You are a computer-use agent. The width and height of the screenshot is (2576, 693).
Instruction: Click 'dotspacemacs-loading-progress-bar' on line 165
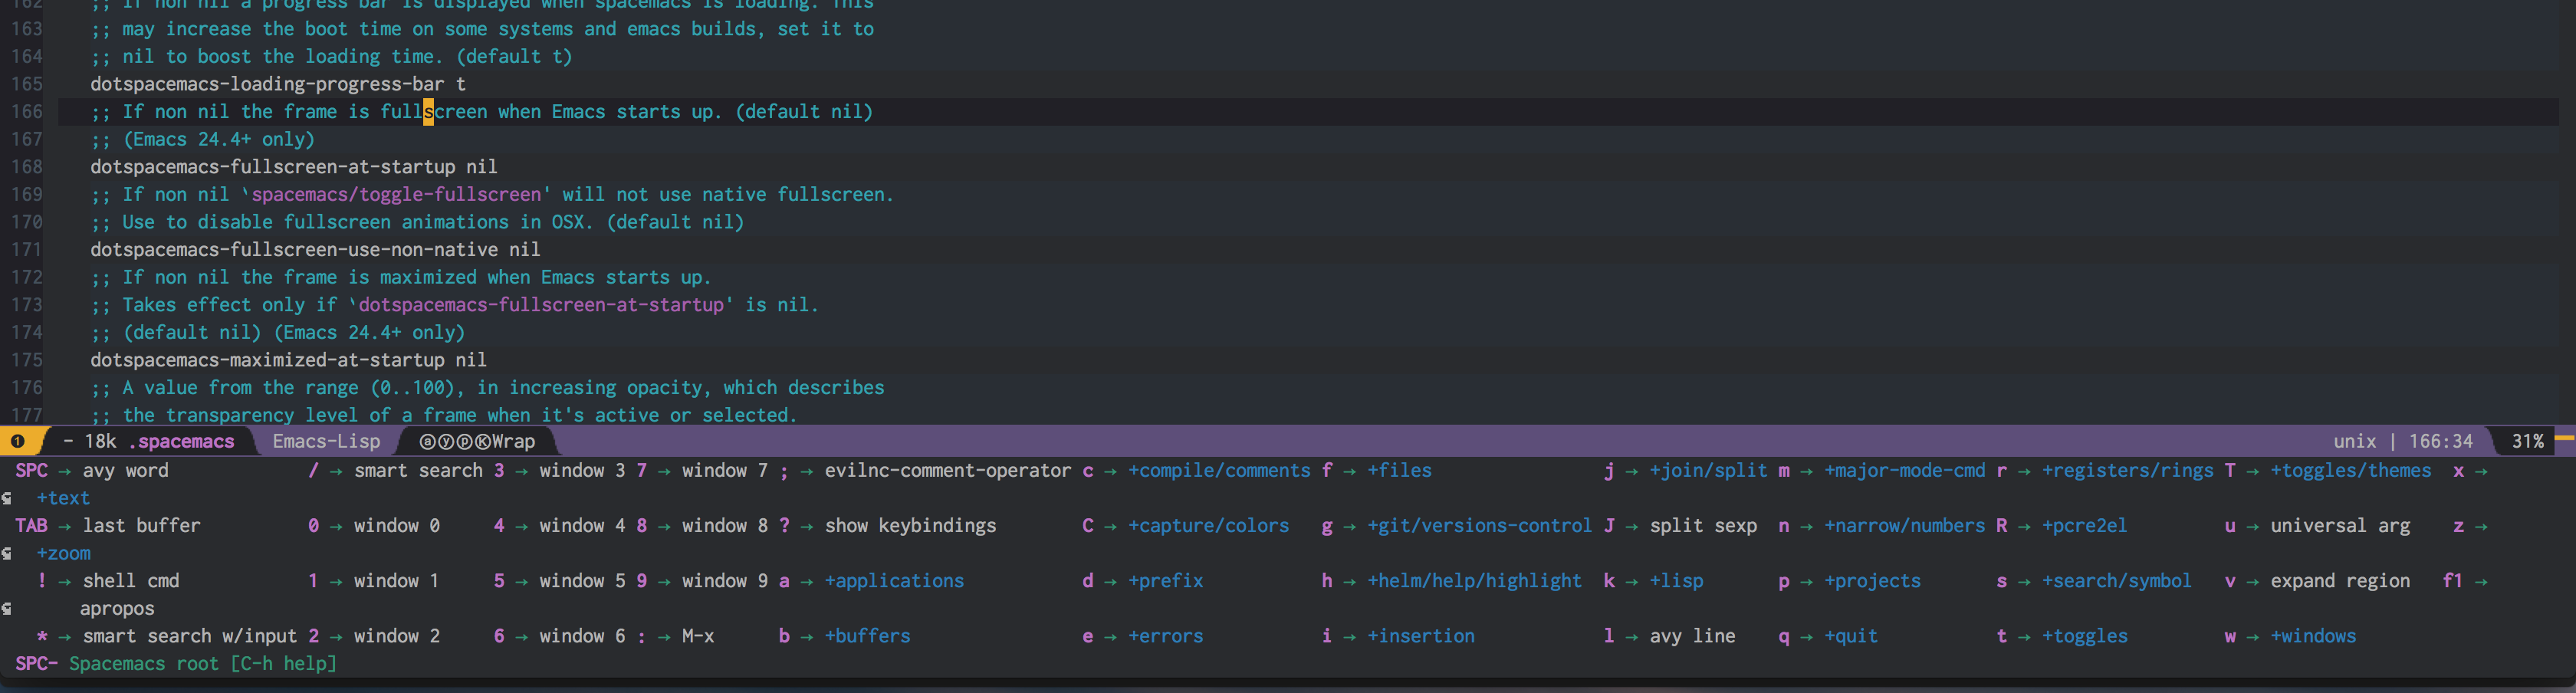[x=267, y=84]
